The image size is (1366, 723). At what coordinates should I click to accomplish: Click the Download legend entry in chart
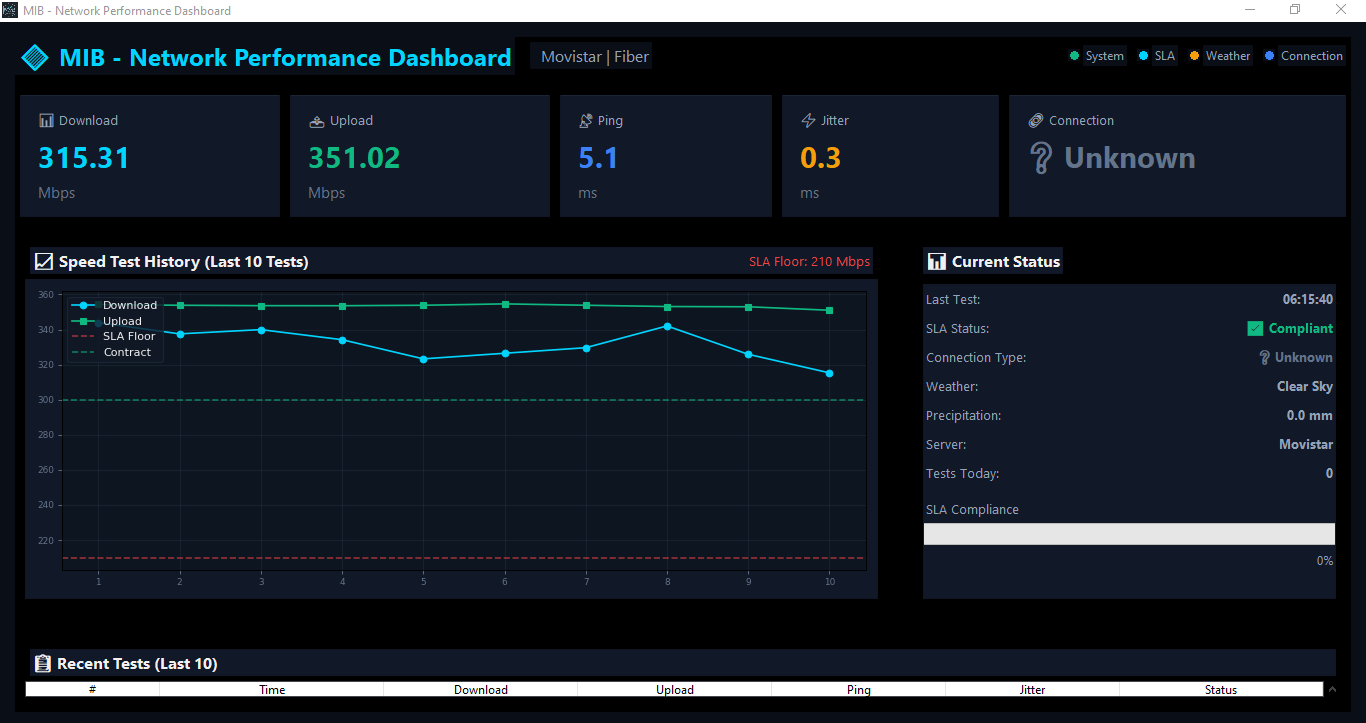pyautogui.click(x=113, y=305)
